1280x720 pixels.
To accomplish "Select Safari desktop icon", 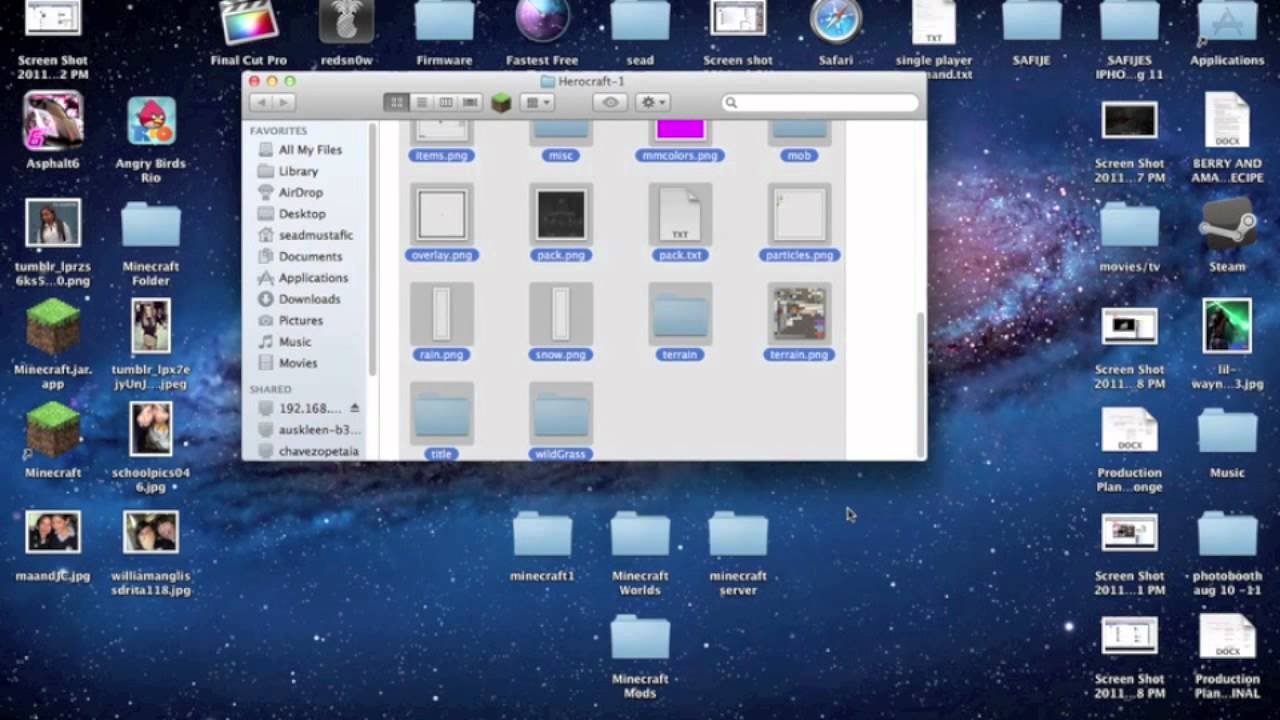I will [x=836, y=22].
